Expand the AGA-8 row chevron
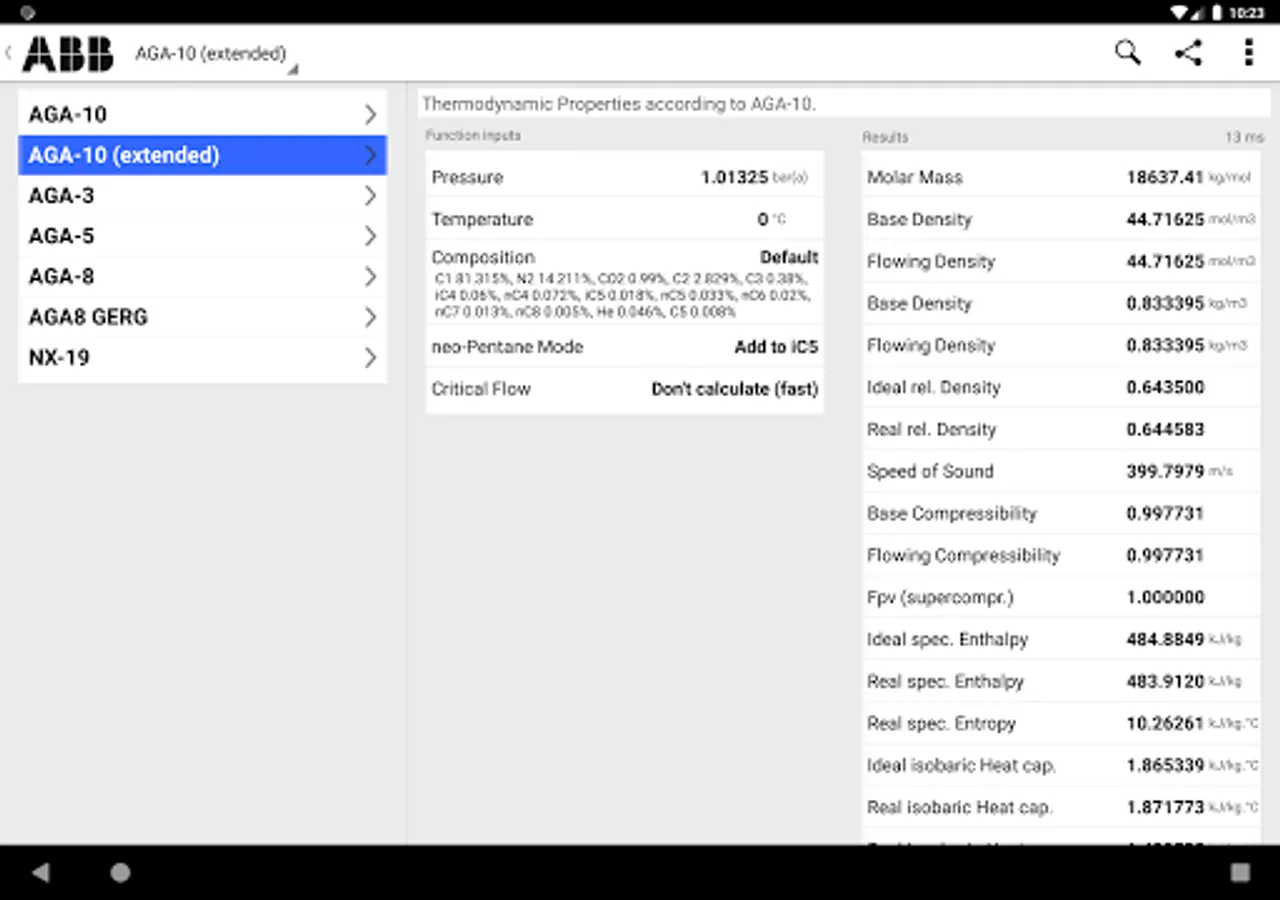 370,276
